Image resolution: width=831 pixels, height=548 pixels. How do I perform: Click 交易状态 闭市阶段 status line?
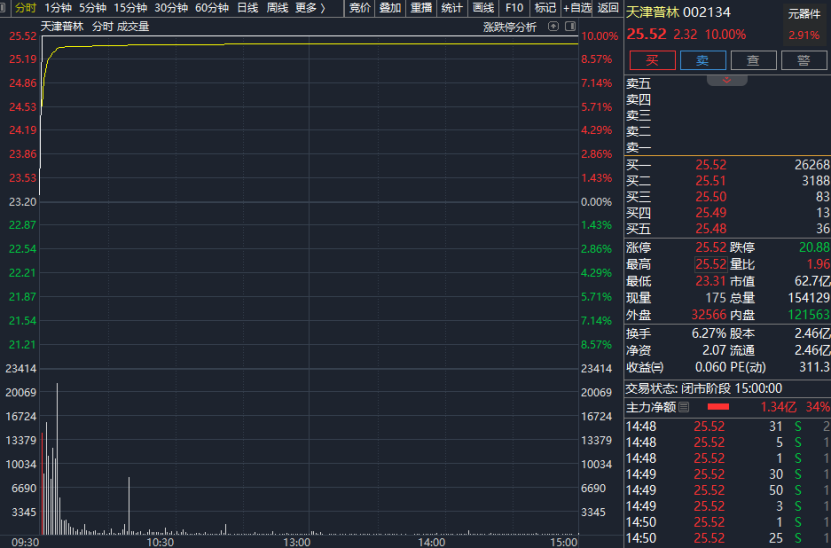(x=703, y=388)
